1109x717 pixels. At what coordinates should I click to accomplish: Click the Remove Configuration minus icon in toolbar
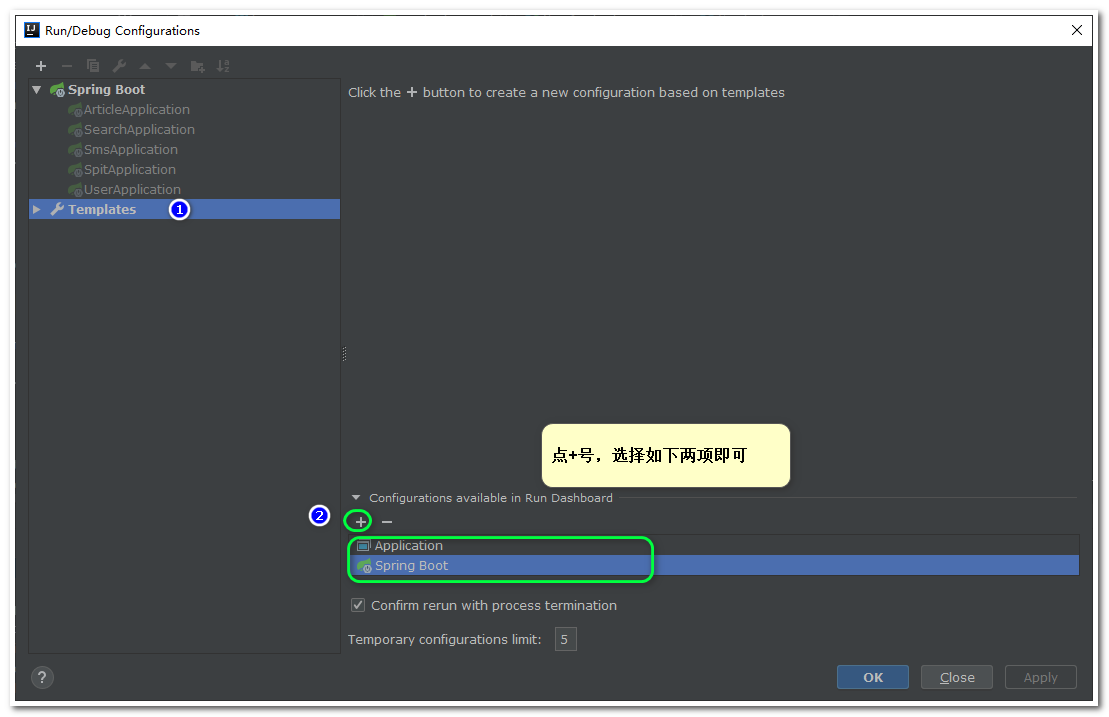[67, 66]
